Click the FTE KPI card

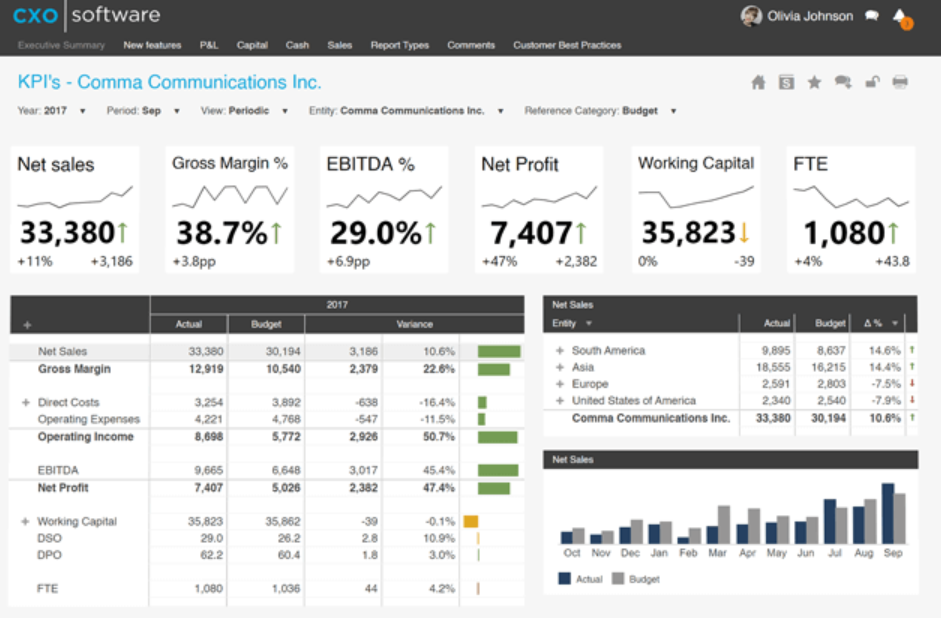(x=851, y=210)
